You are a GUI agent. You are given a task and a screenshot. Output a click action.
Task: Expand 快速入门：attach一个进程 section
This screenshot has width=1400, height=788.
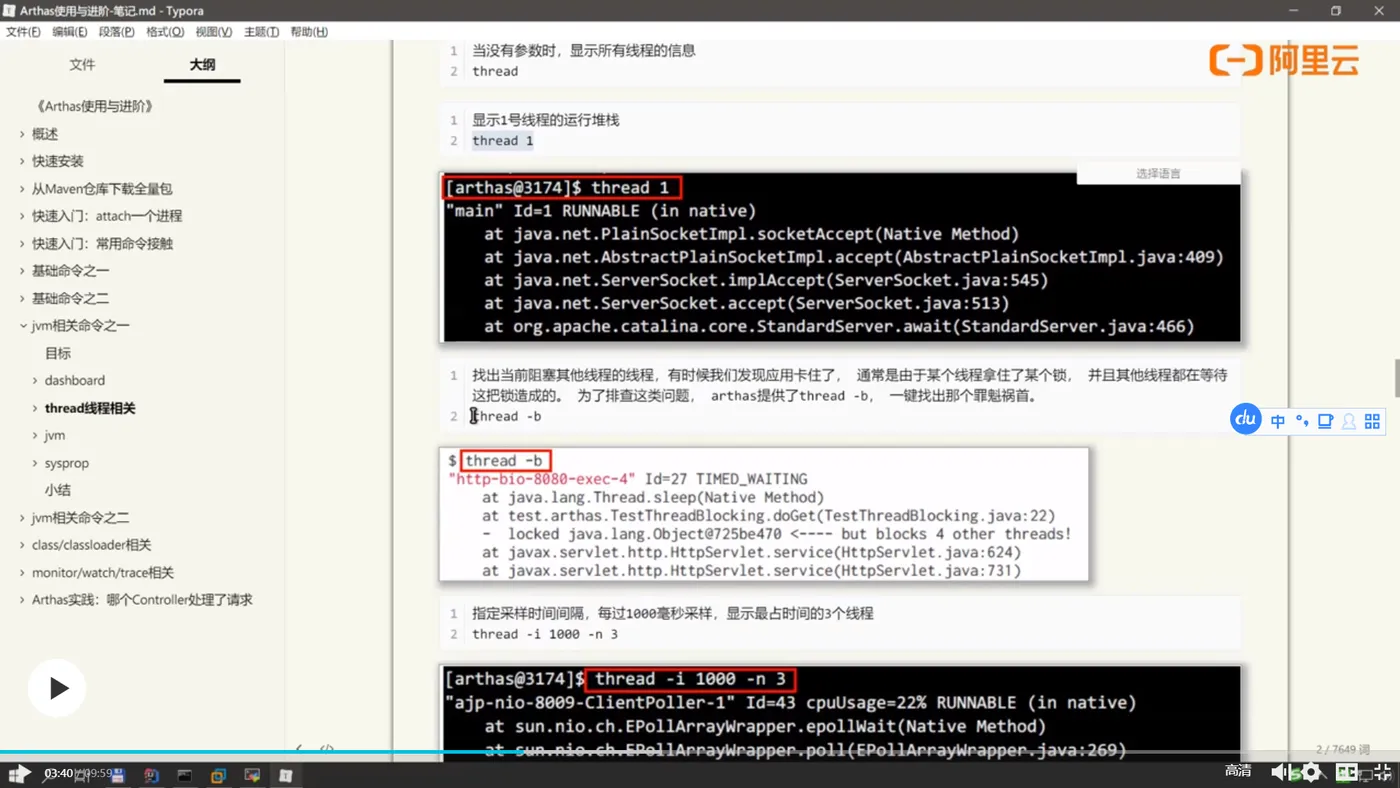coord(22,216)
